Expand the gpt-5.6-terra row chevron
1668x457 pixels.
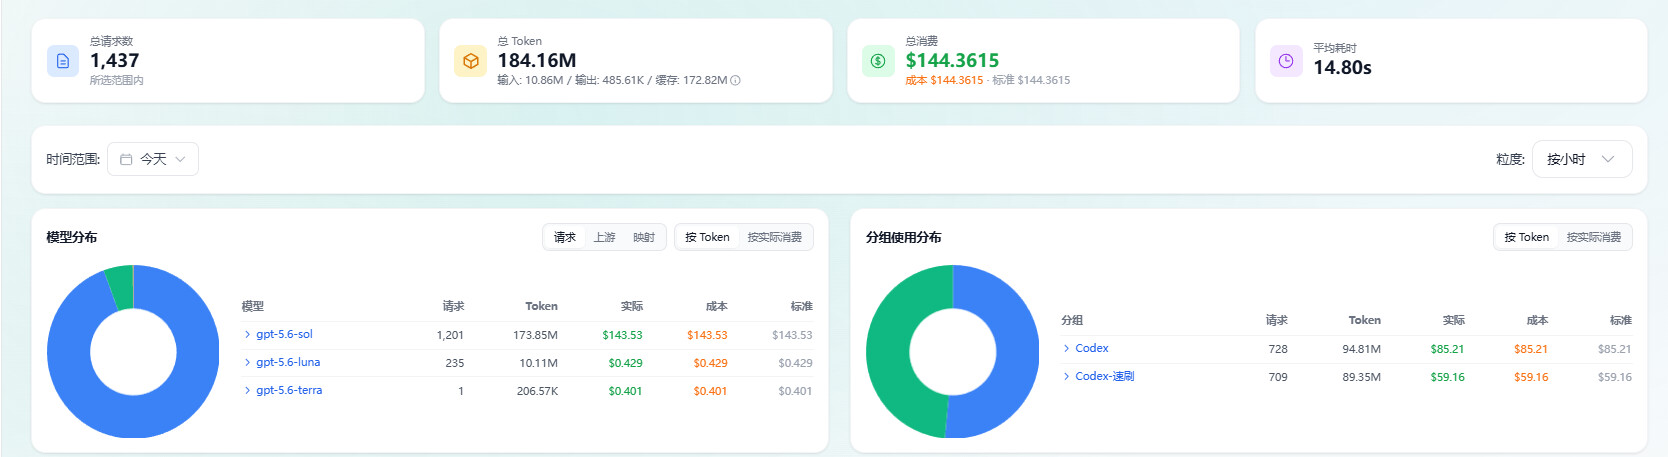247,391
